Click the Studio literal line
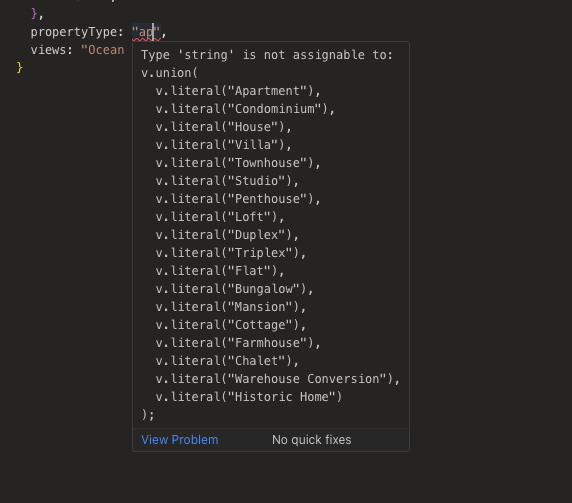The width and height of the screenshot is (572, 503). (227, 181)
